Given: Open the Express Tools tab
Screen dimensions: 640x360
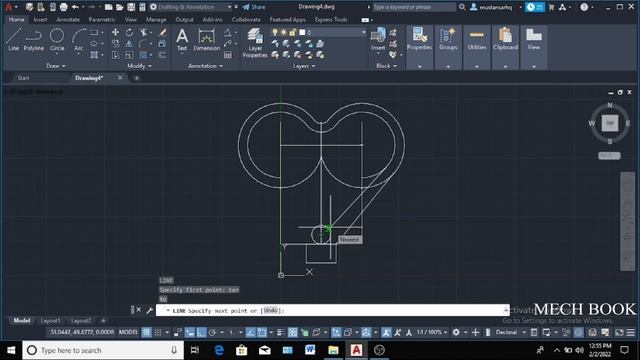Looking at the screenshot, I should [331, 19].
